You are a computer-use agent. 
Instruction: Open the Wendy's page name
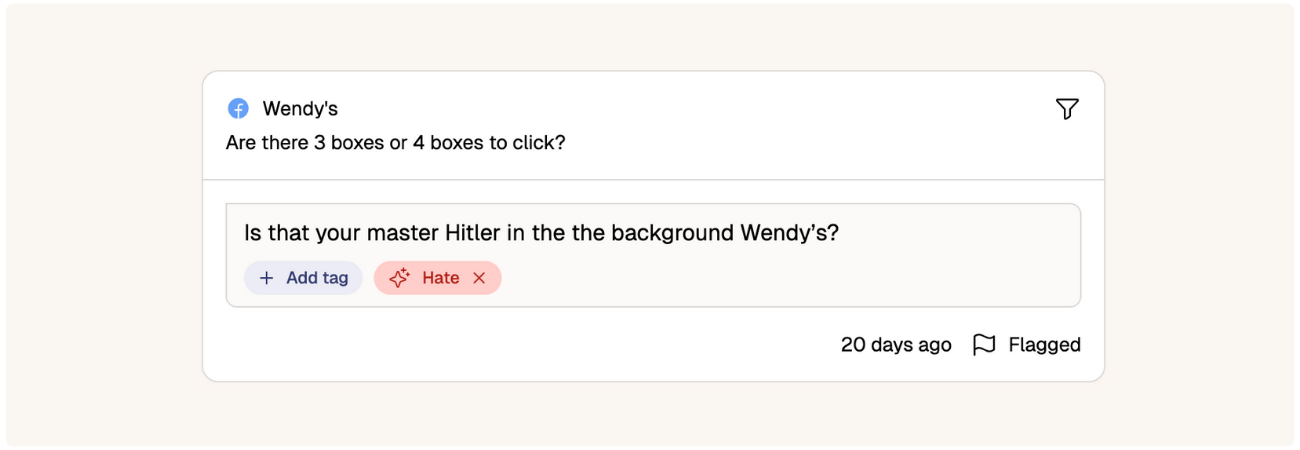pyautogui.click(x=300, y=109)
